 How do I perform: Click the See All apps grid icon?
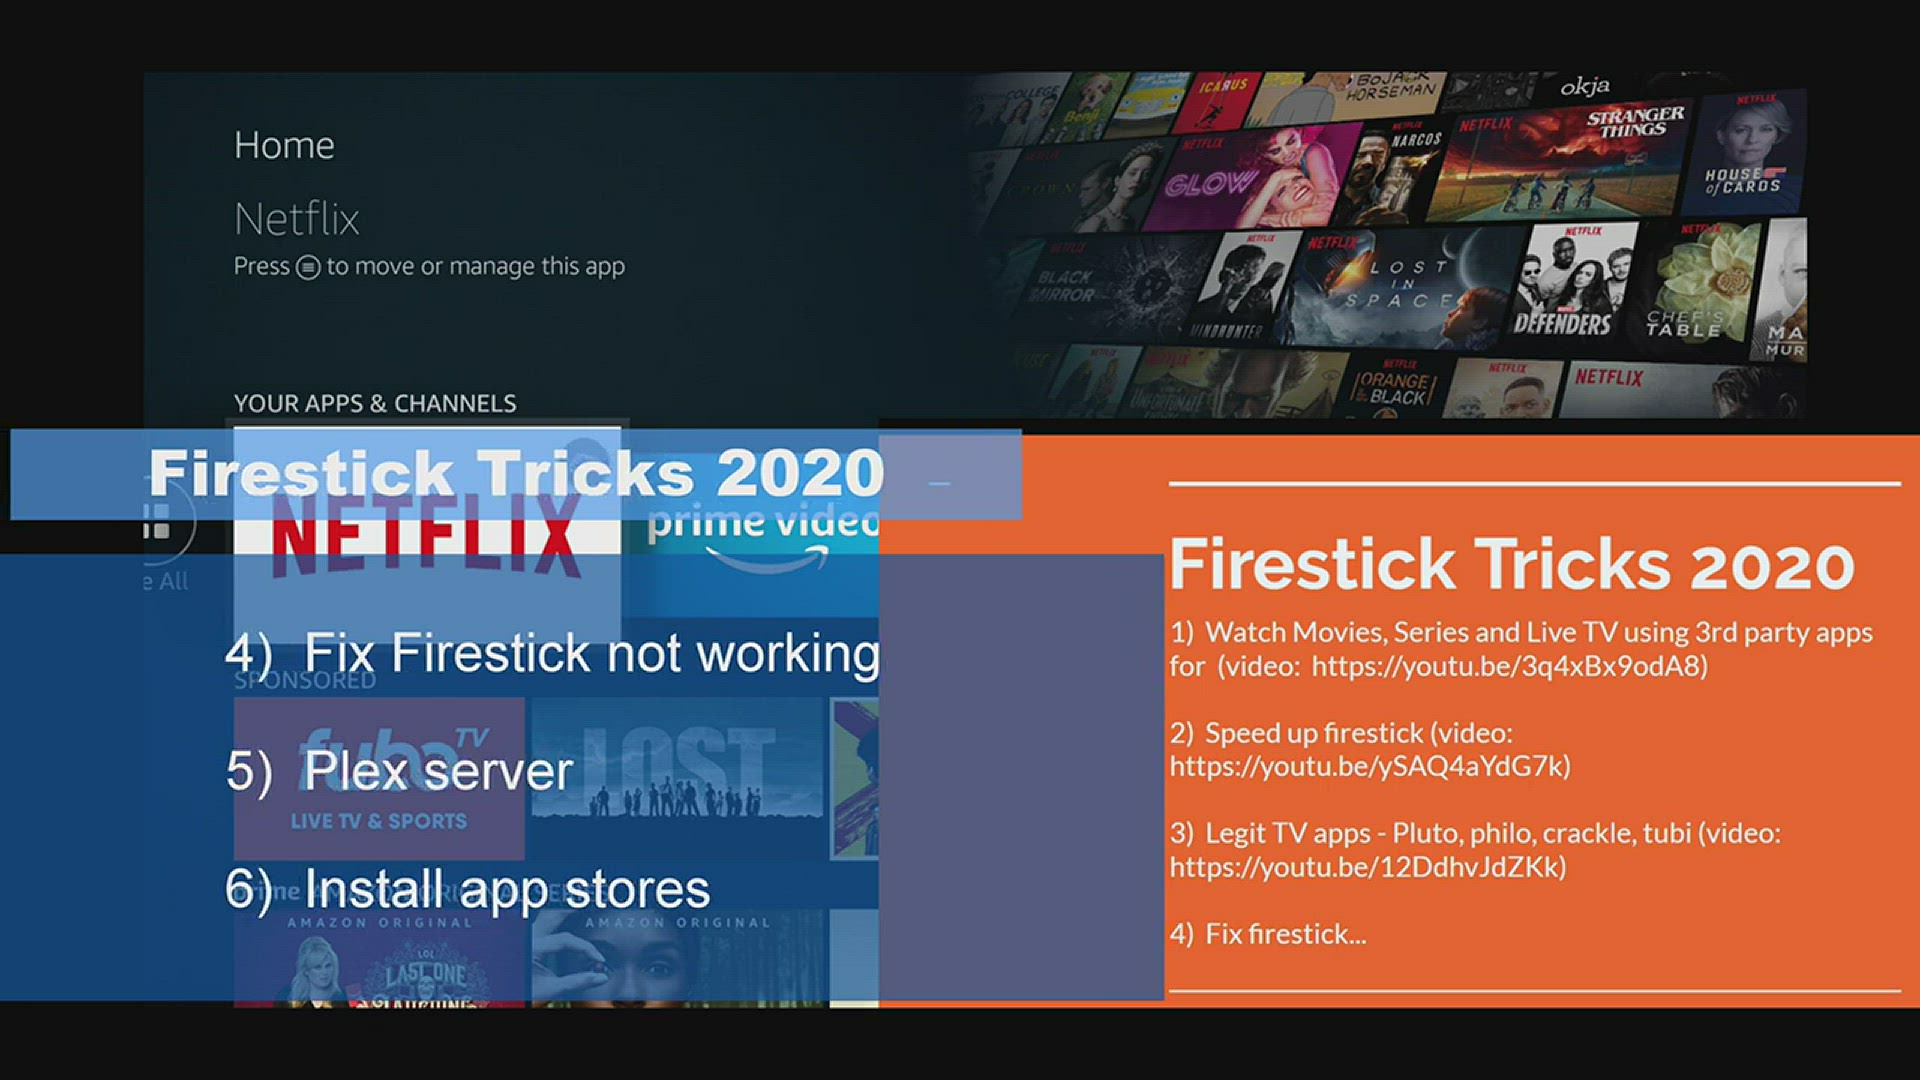point(158,522)
